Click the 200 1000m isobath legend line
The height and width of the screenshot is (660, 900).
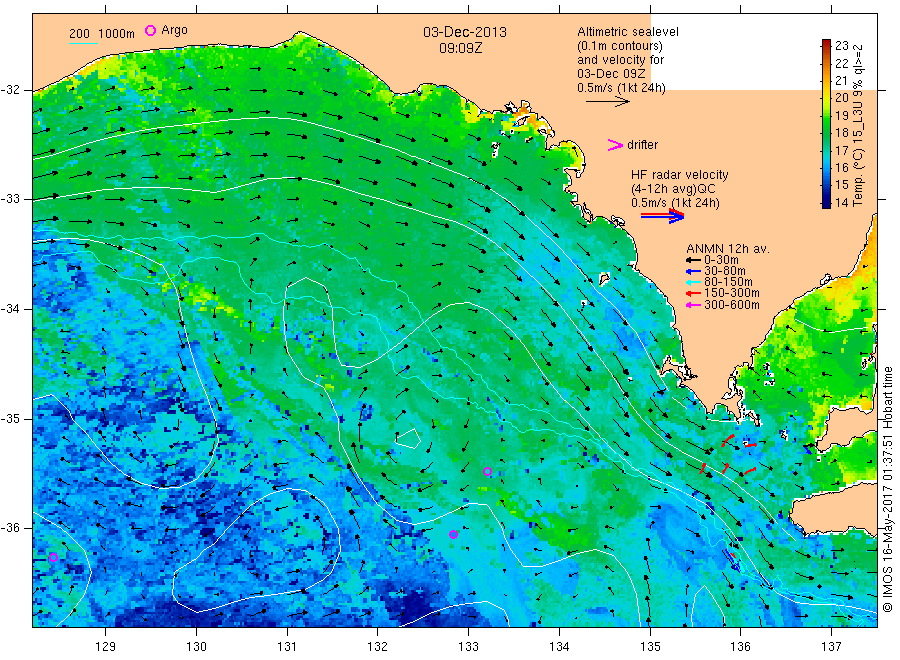pos(83,43)
